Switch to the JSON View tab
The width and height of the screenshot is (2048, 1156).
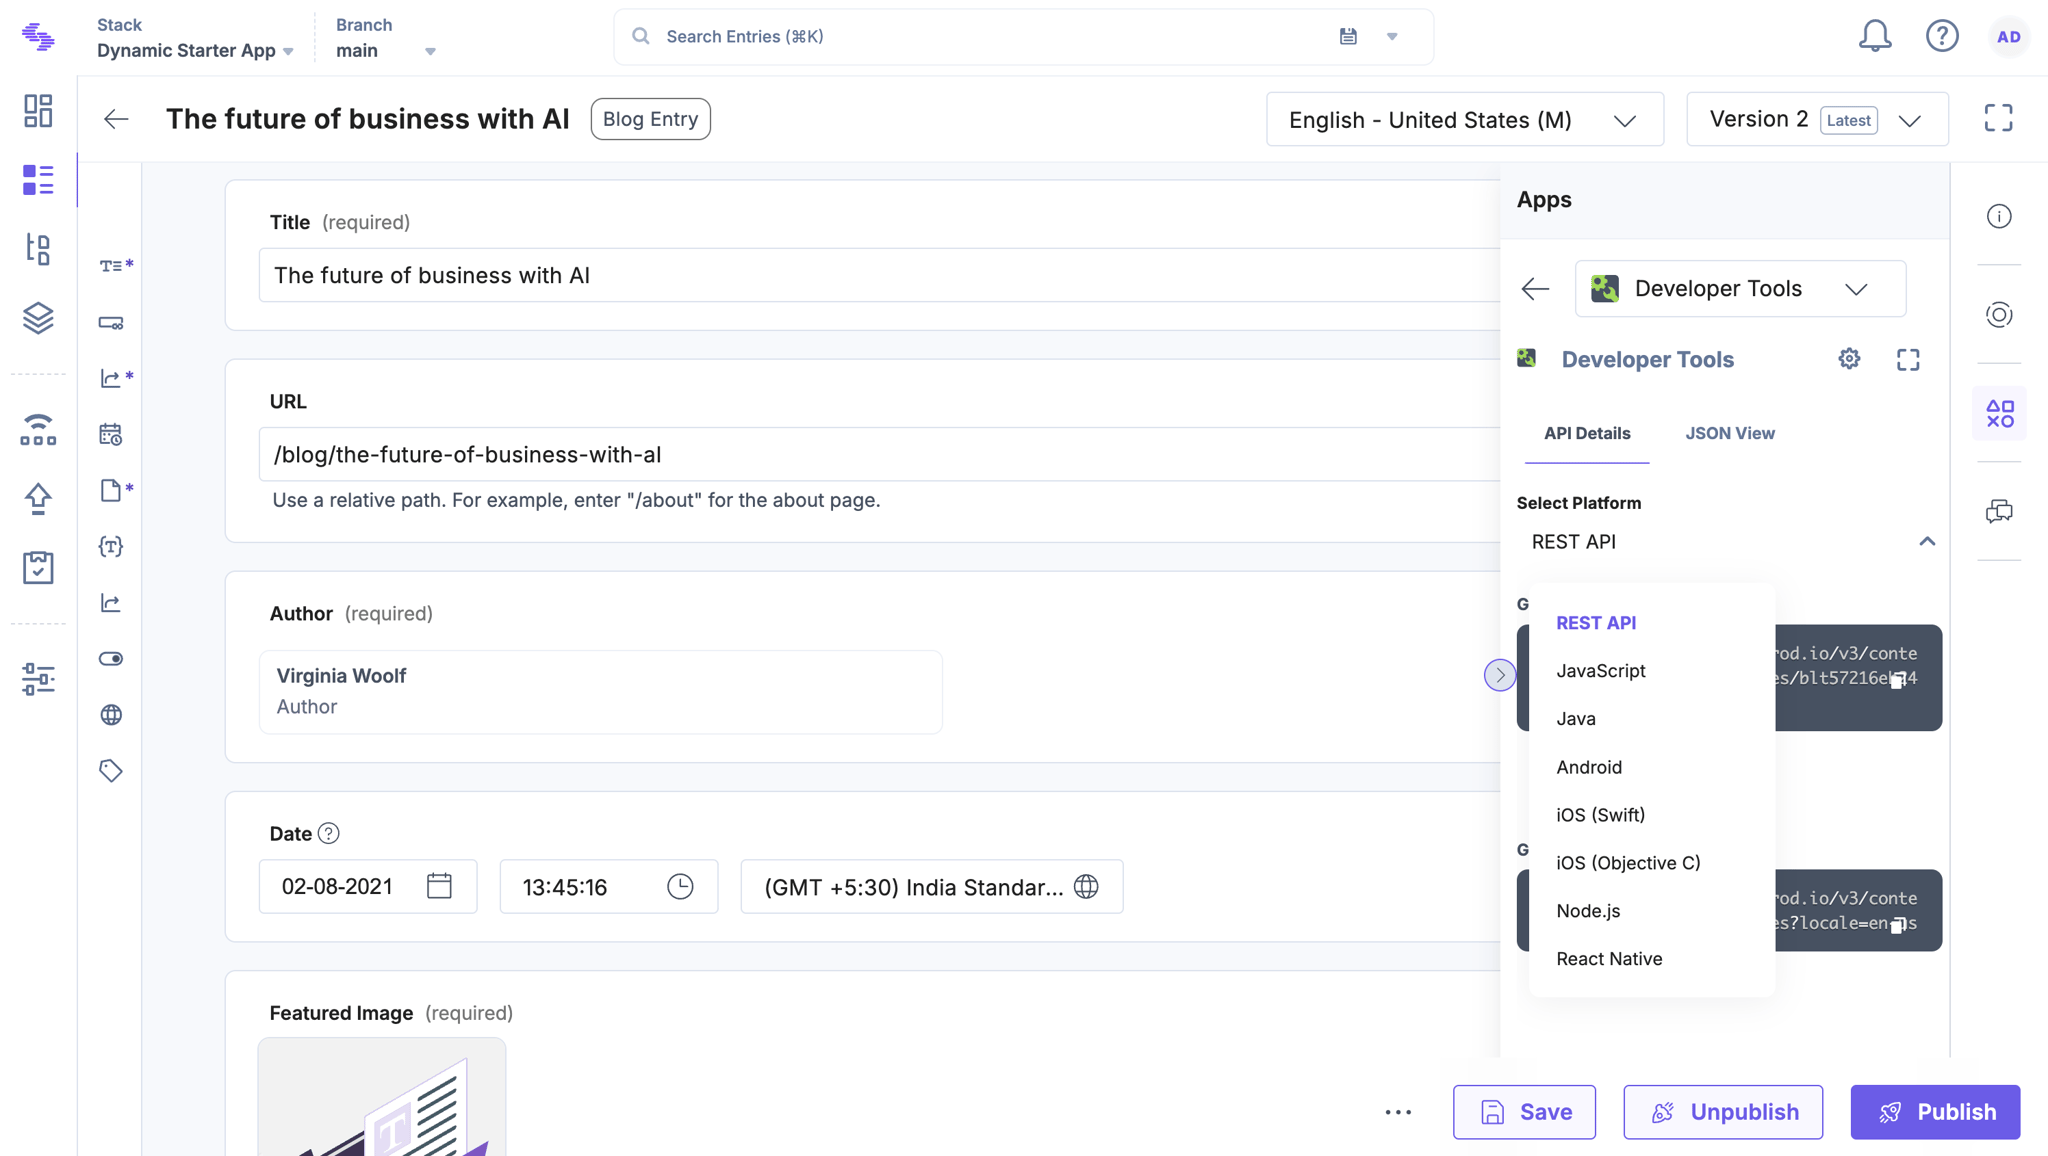click(x=1730, y=433)
